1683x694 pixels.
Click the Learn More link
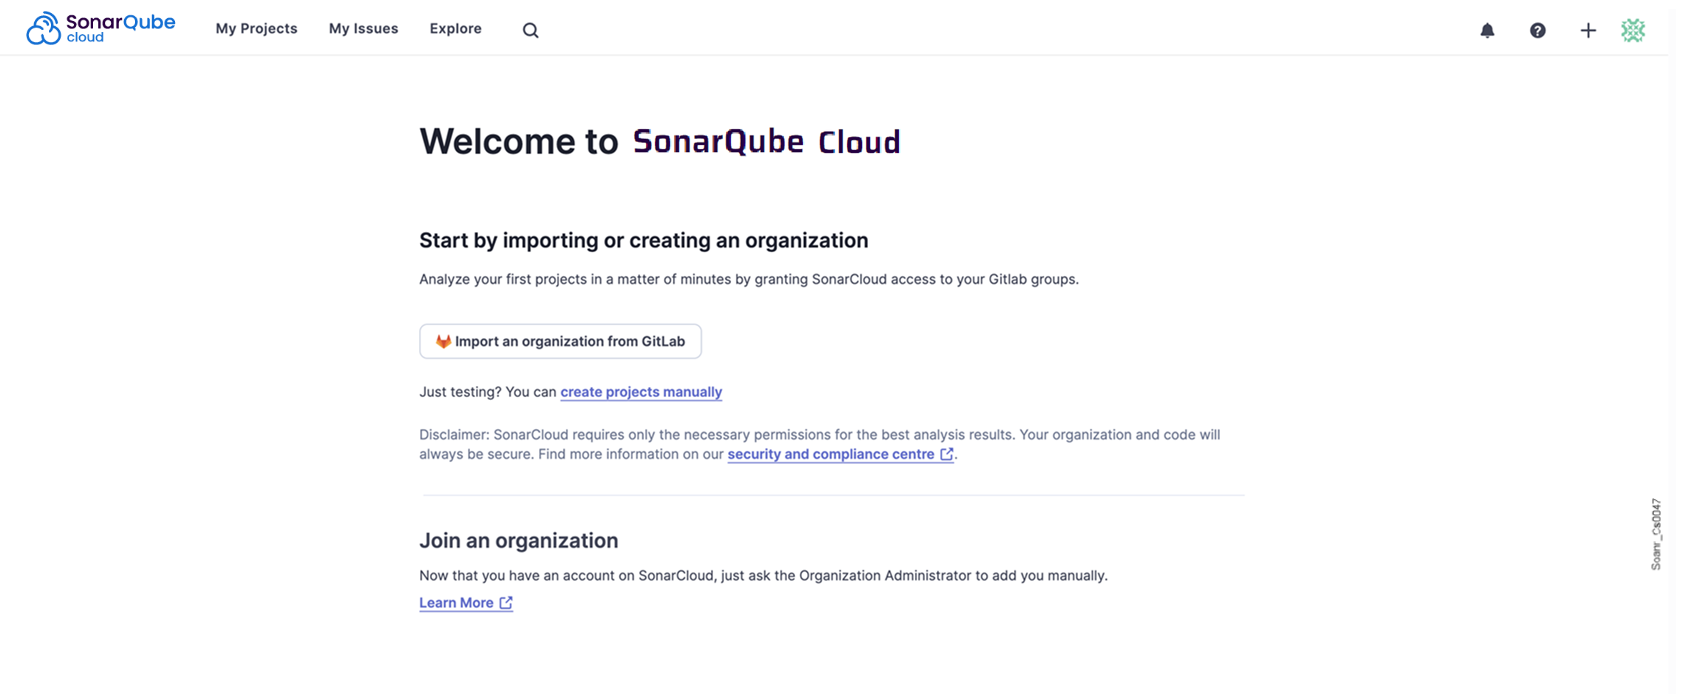(466, 603)
